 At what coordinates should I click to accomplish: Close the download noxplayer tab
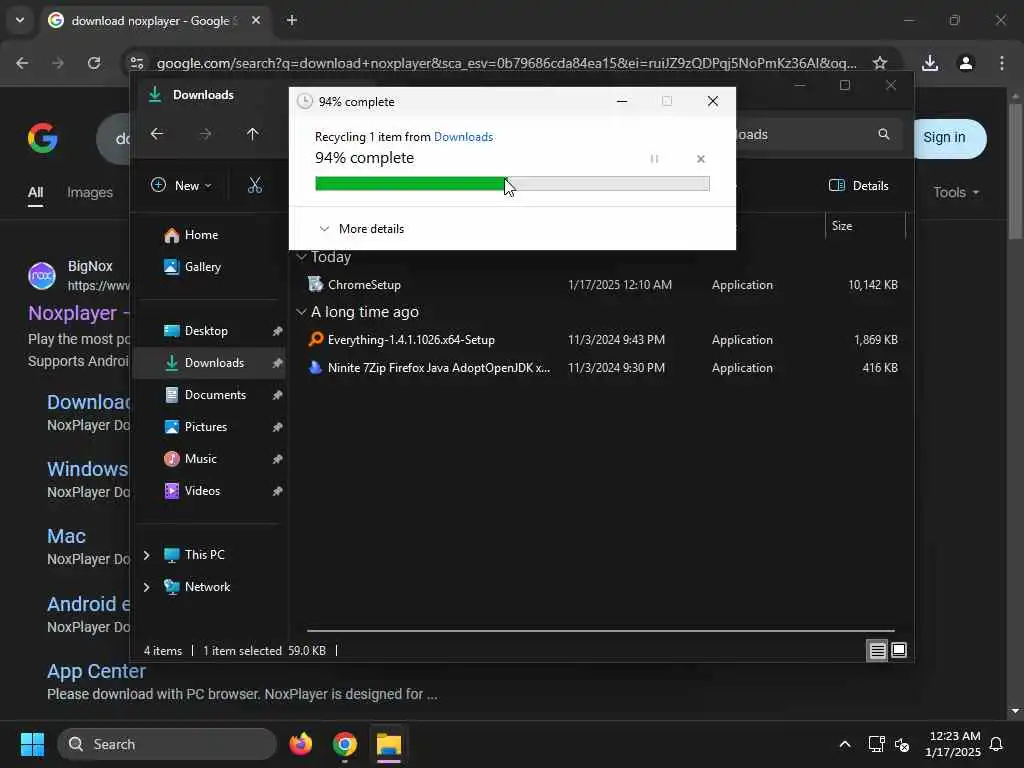pyautogui.click(x=256, y=20)
